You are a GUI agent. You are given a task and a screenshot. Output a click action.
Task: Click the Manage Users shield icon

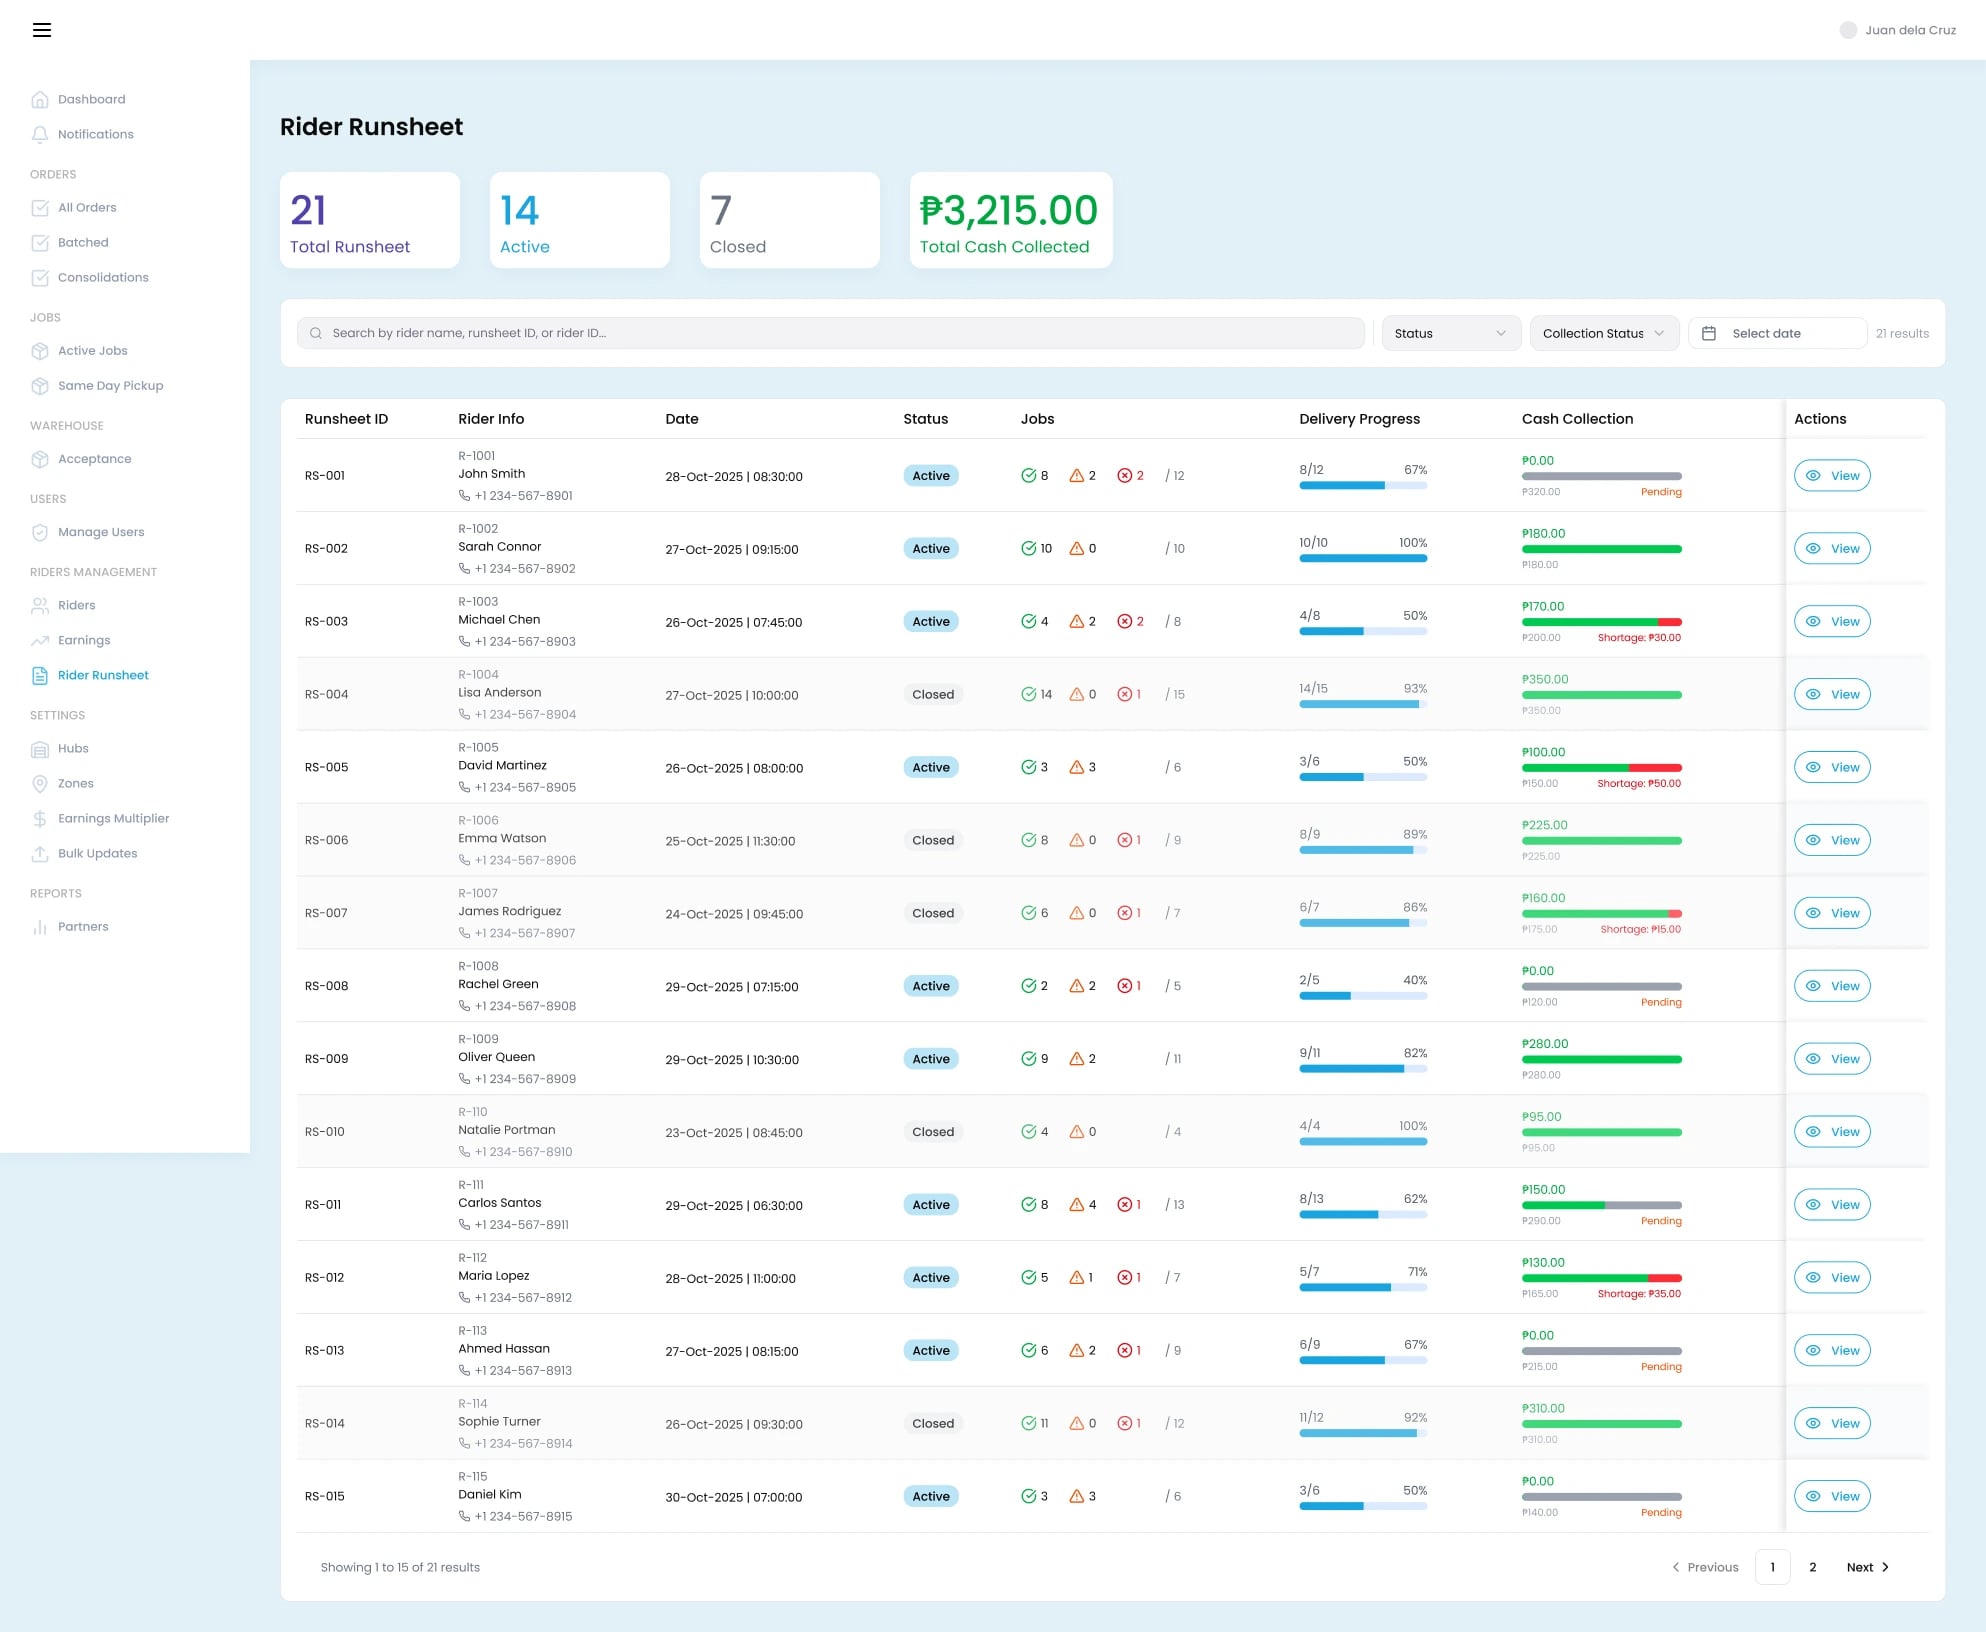pos(40,532)
